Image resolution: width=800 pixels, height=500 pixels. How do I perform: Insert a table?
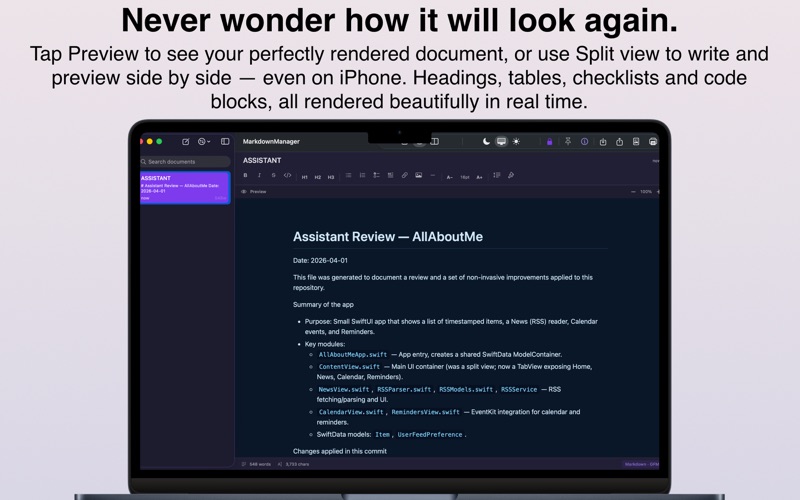tap(390, 176)
